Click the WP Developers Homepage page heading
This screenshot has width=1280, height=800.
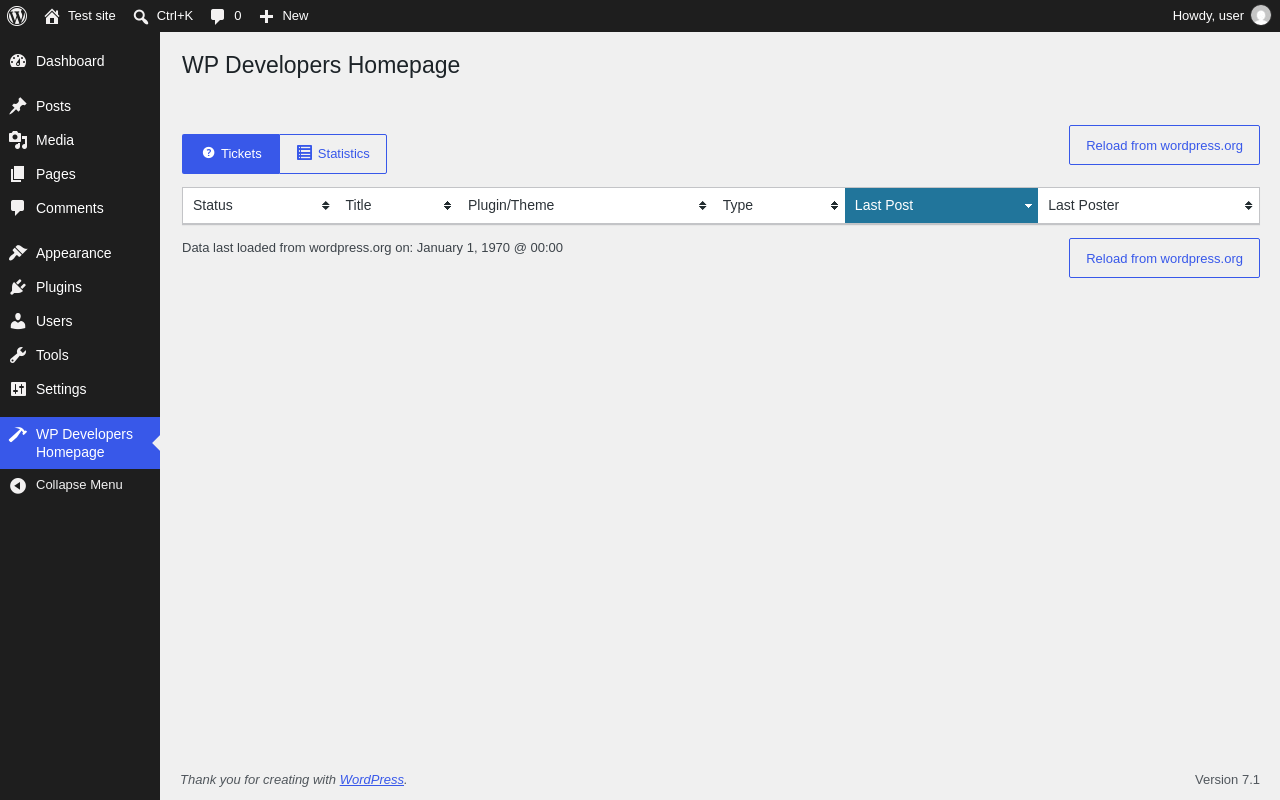point(321,65)
